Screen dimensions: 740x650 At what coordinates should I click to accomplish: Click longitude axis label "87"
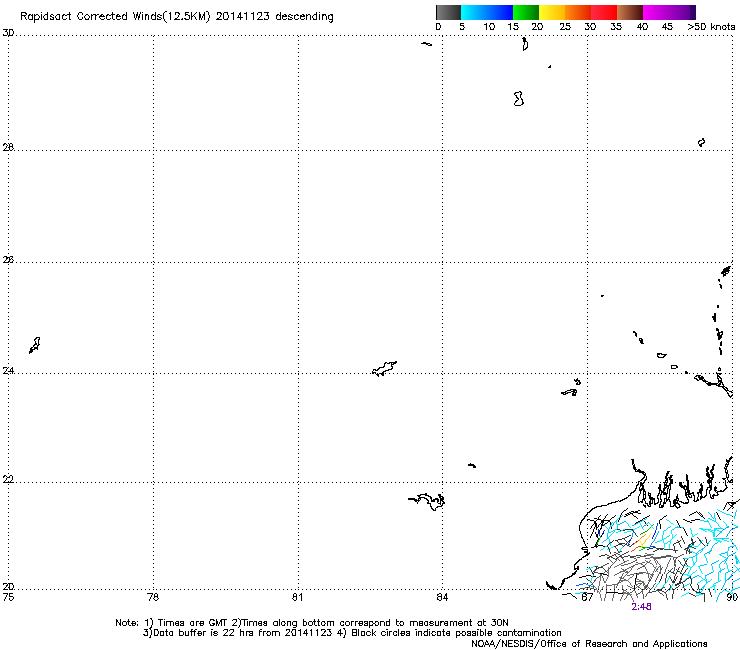point(587,597)
